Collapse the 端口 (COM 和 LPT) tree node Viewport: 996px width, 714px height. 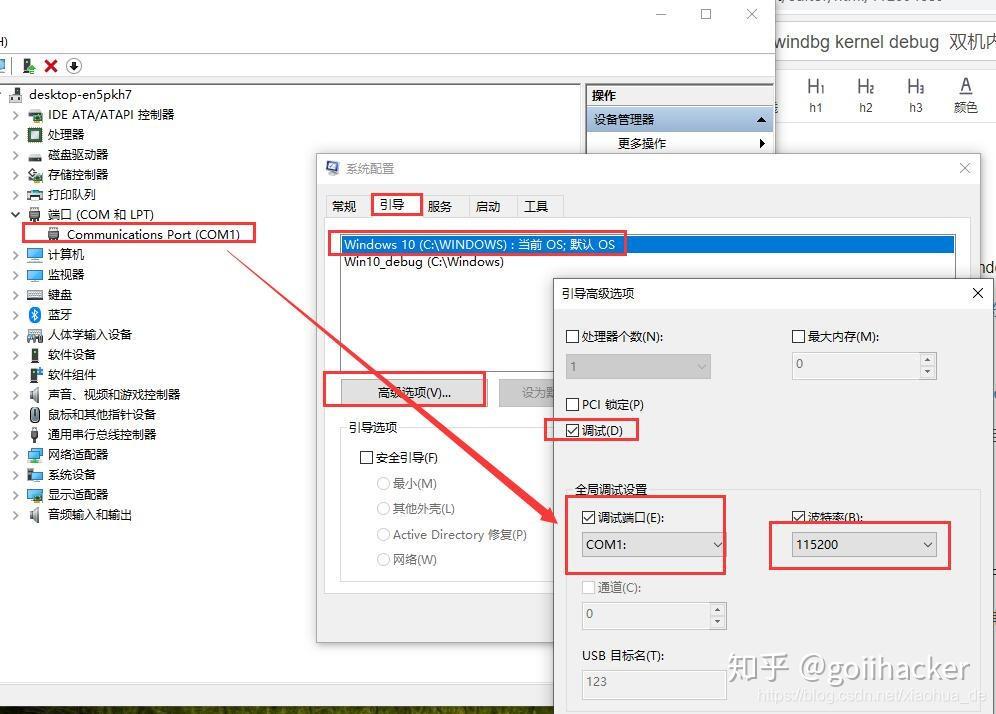coord(15,215)
